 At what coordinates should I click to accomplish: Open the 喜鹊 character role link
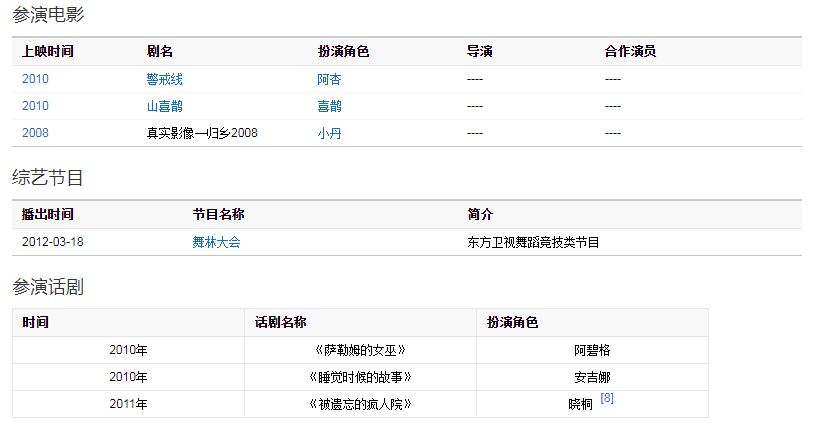329,106
